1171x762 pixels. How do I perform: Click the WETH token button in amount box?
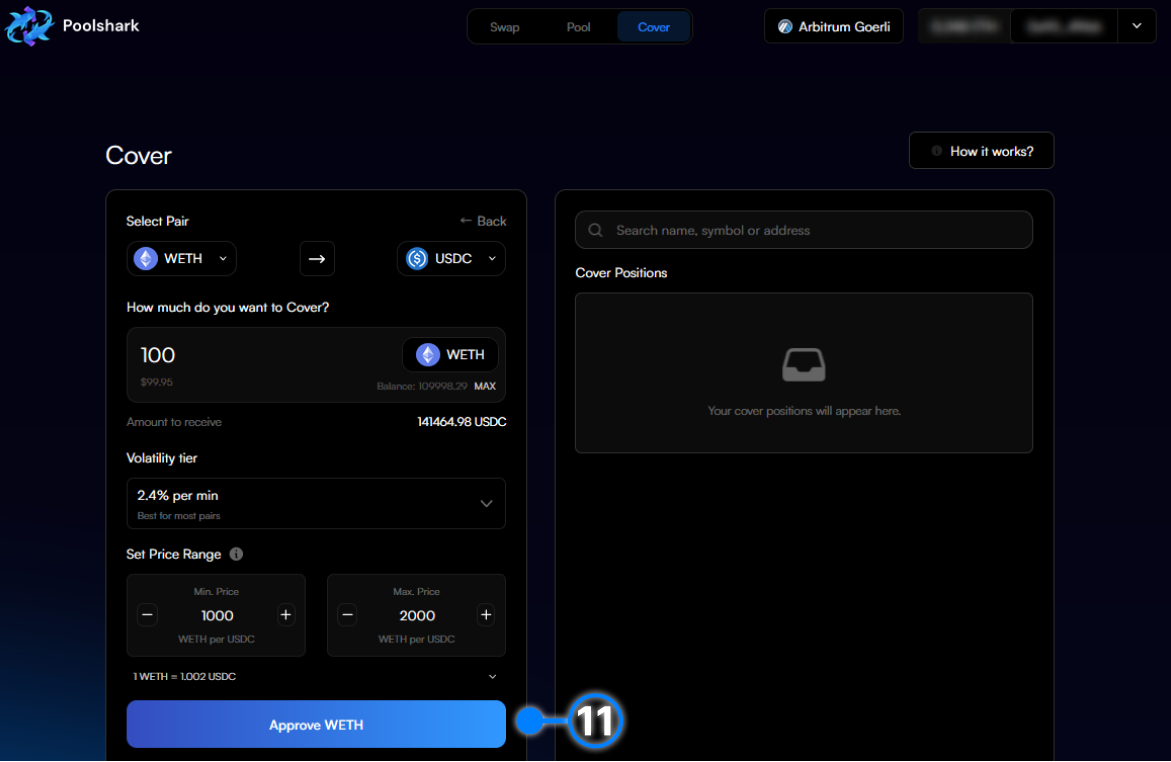click(x=450, y=355)
